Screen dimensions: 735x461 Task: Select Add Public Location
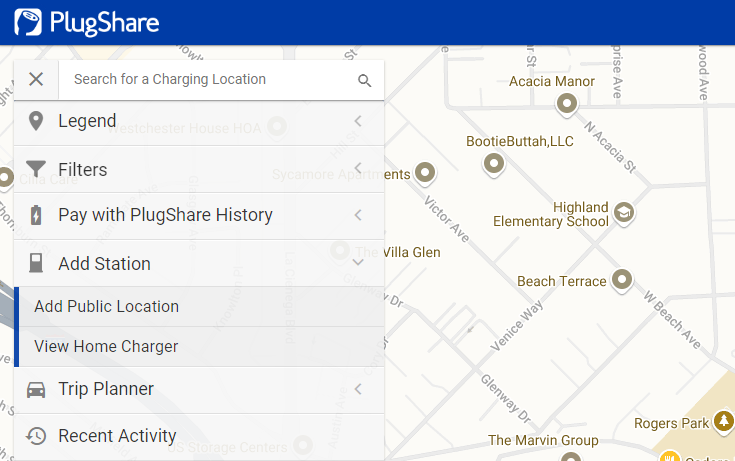coord(201,306)
